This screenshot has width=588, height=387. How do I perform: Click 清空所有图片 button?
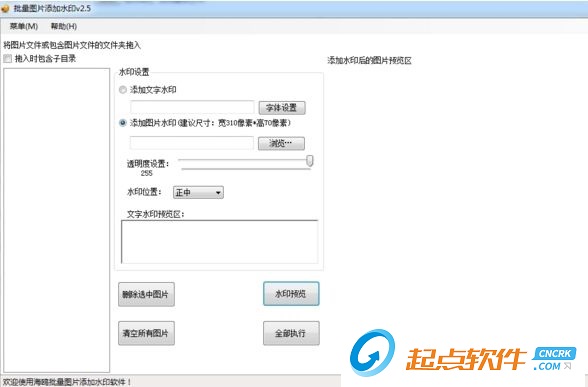coord(146,333)
